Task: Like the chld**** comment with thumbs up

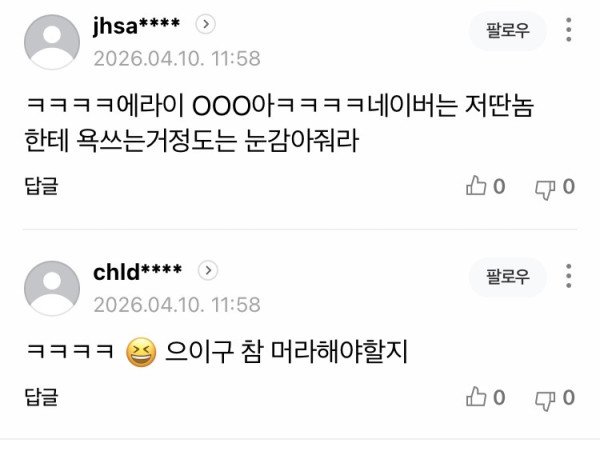Action: click(x=476, y=396)
